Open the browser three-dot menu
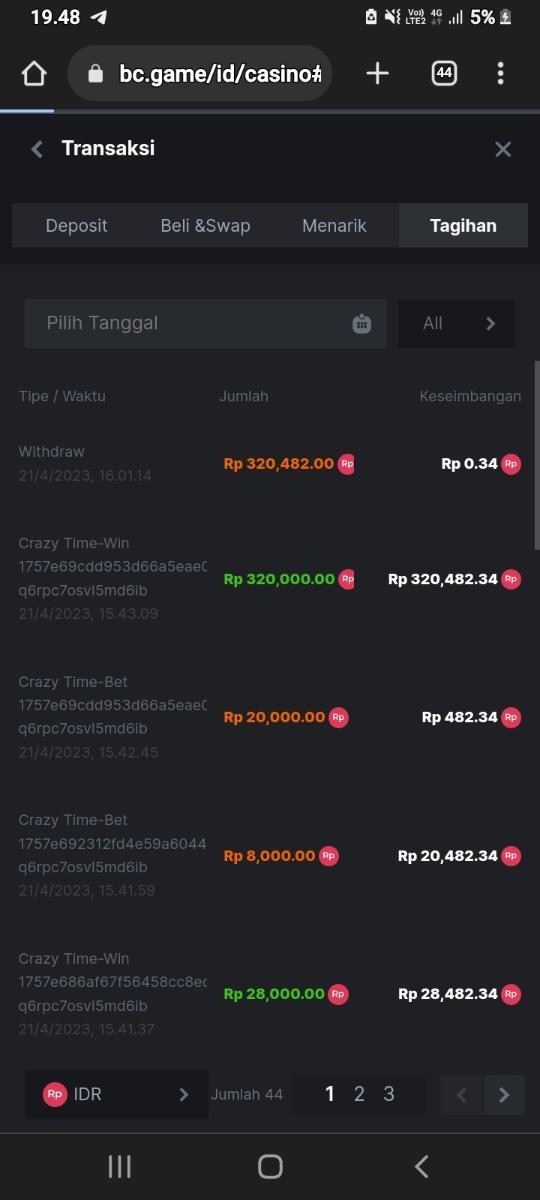 tap(500, 73)
